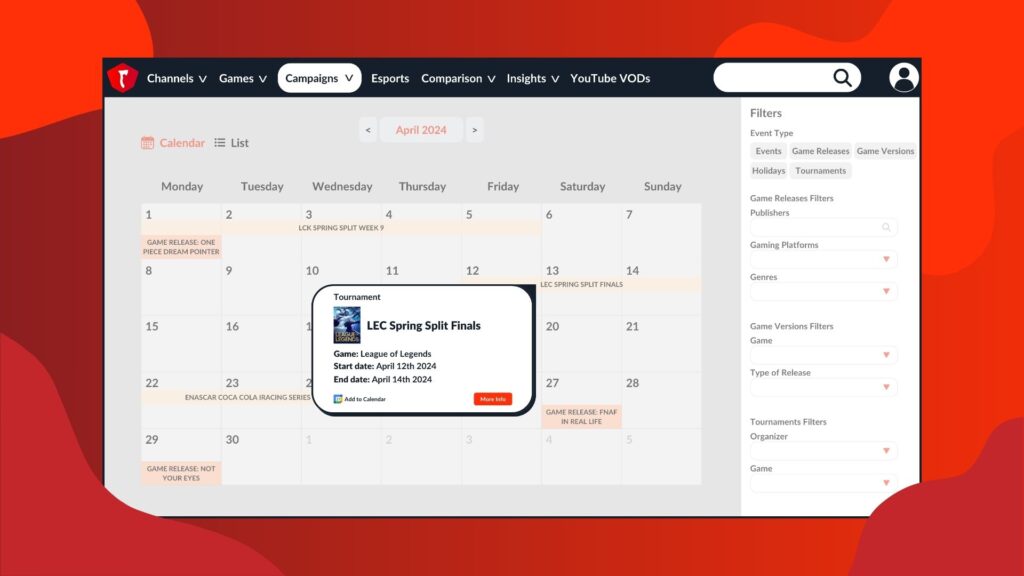
Task: Select April 16 on the calendar
Action: click(261, 344)
